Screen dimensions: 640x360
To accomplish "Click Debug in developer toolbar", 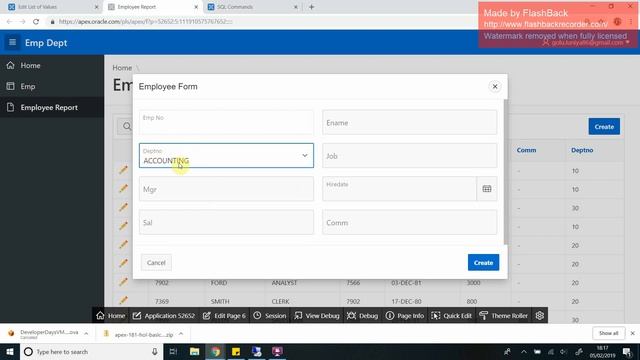I will pos(362,316).
